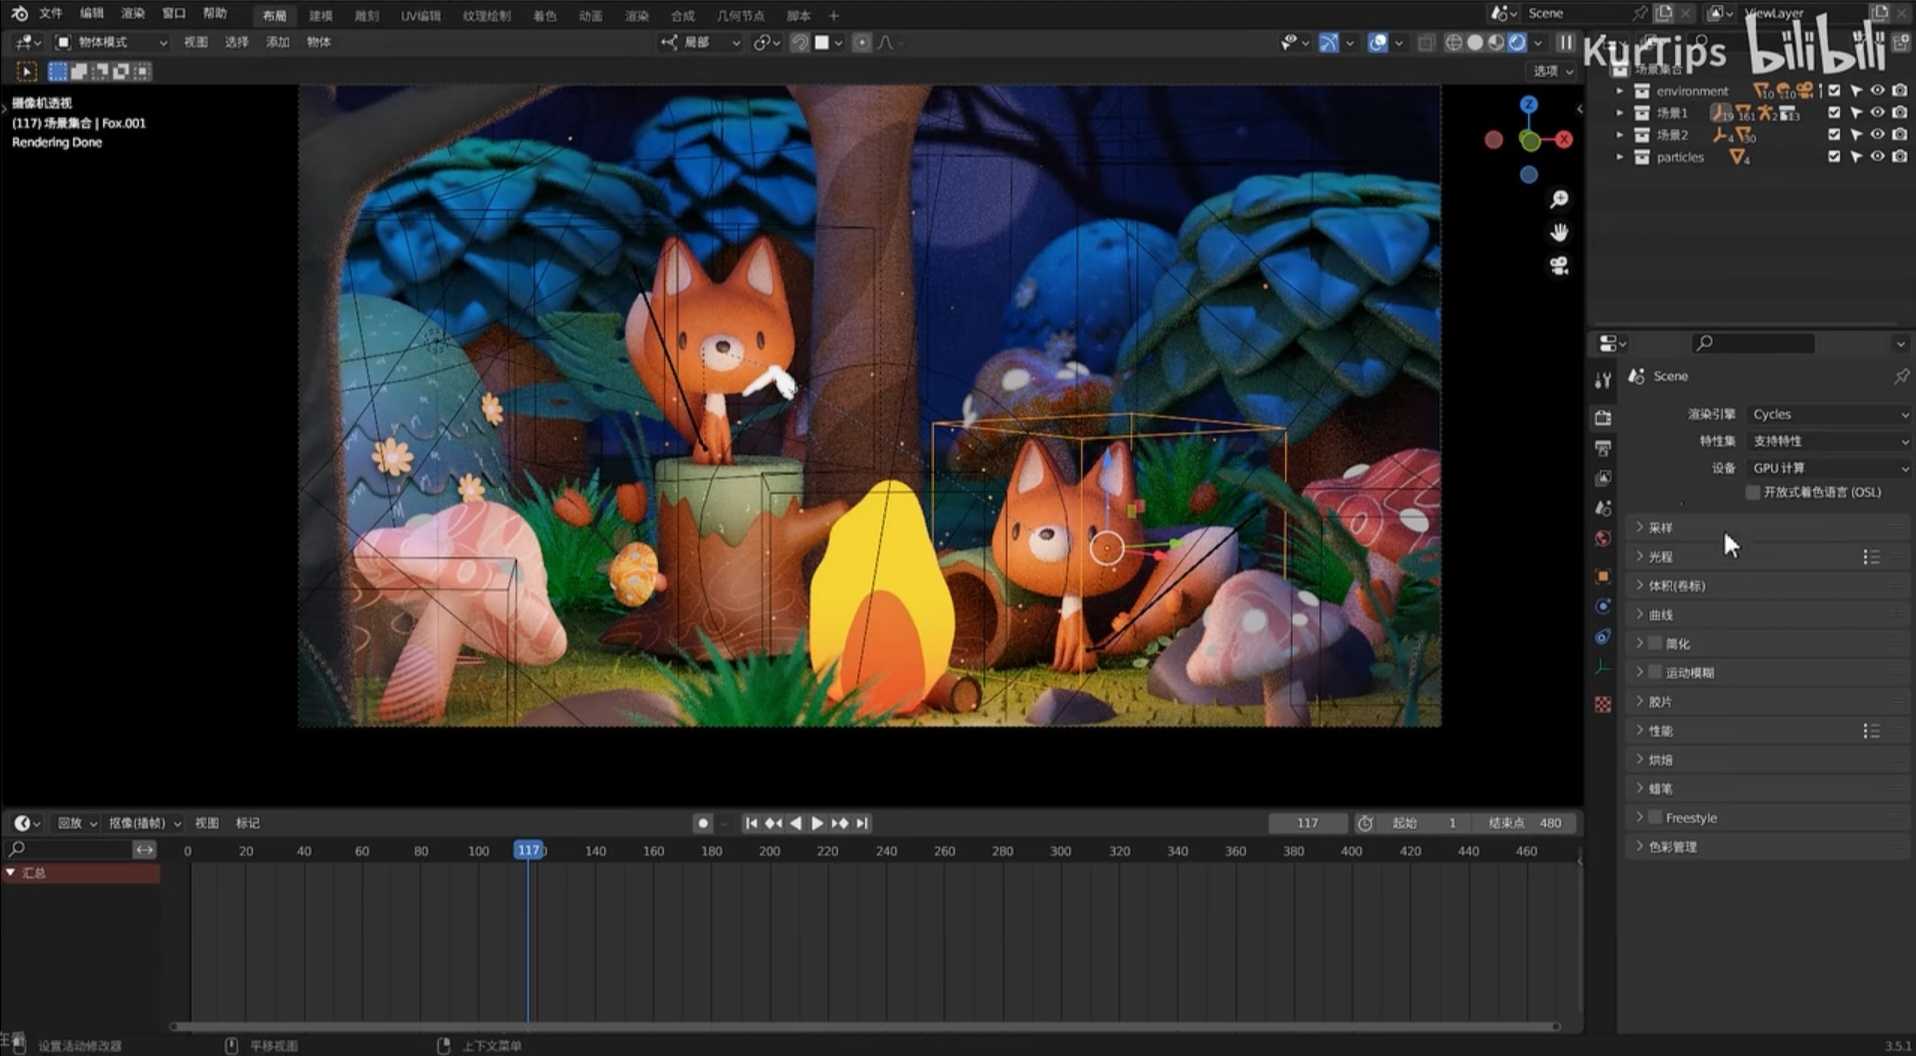Pause viewport render preview
The width and height of the screenshot is (1916, 1056).
[x=1566, y=42]
